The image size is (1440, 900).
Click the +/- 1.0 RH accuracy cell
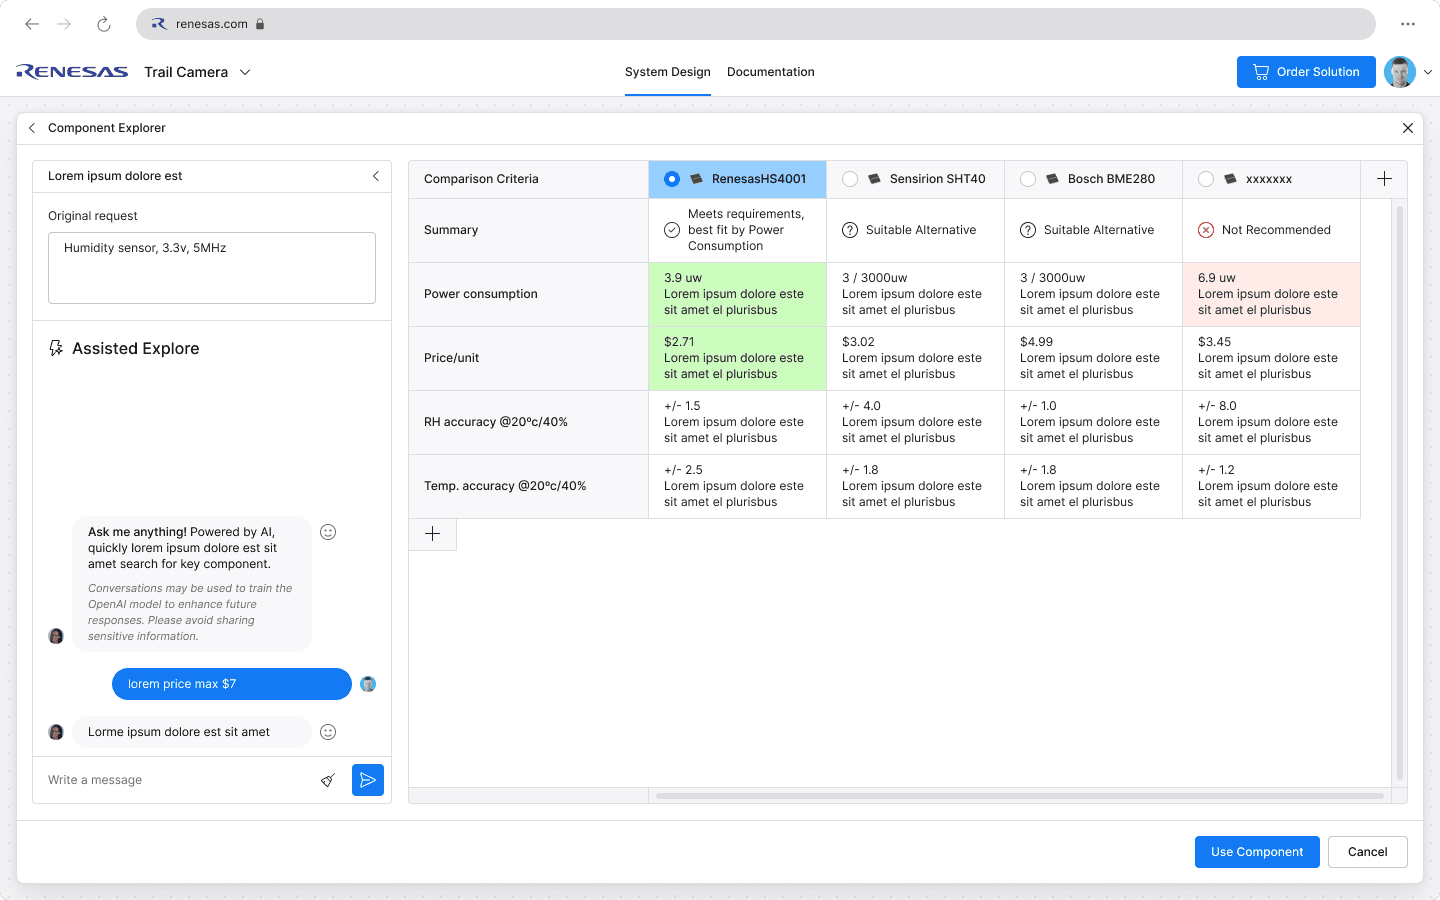click(1094, 422)
